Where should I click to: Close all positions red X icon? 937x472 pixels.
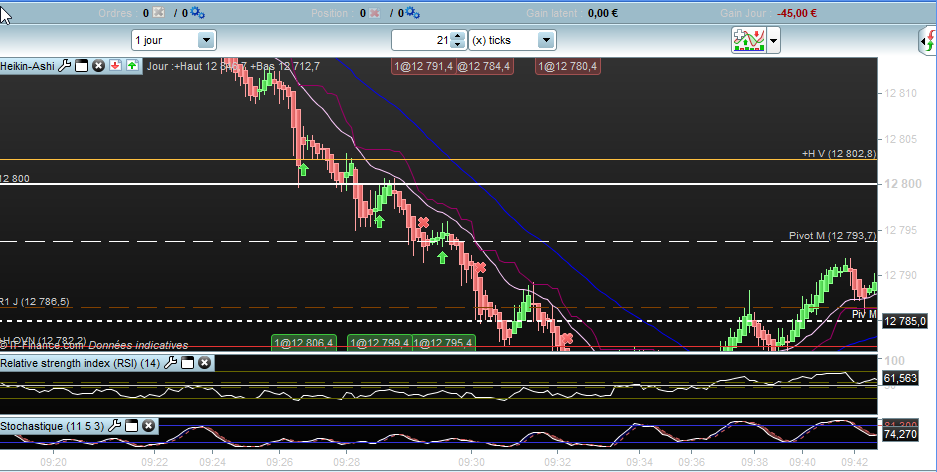(375, 13)
